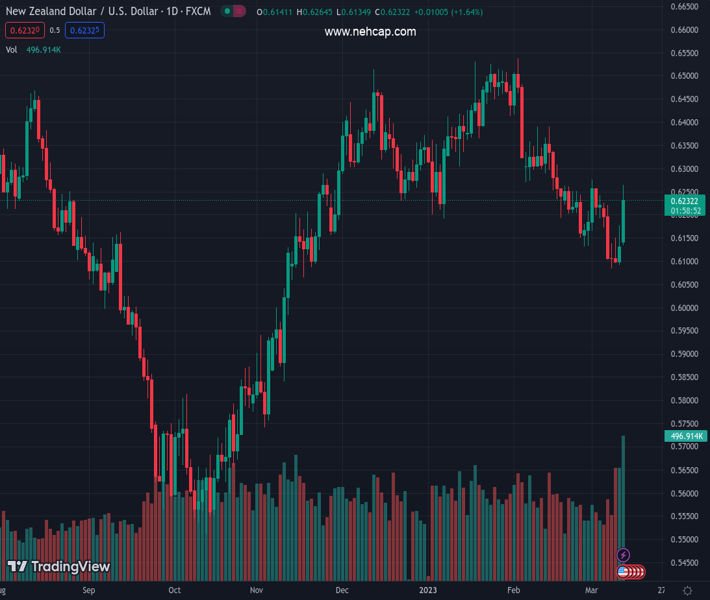The image size is (710, 600).
Task: Click the 2023 marker on time axis
Action: click(428, 591)
